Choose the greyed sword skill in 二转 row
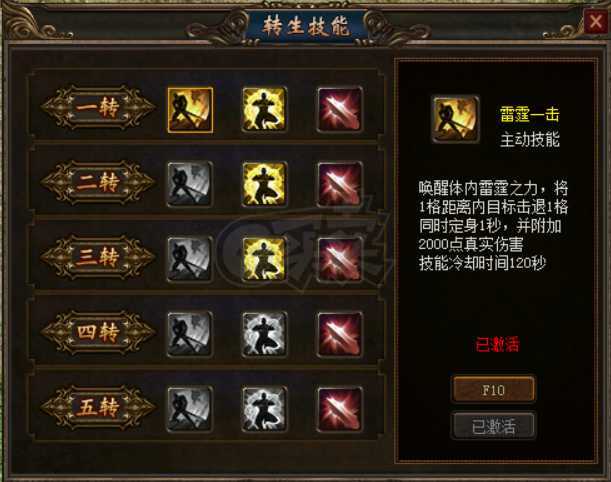The width and height of the screenshot is (611, 482). tap(190, 184)
